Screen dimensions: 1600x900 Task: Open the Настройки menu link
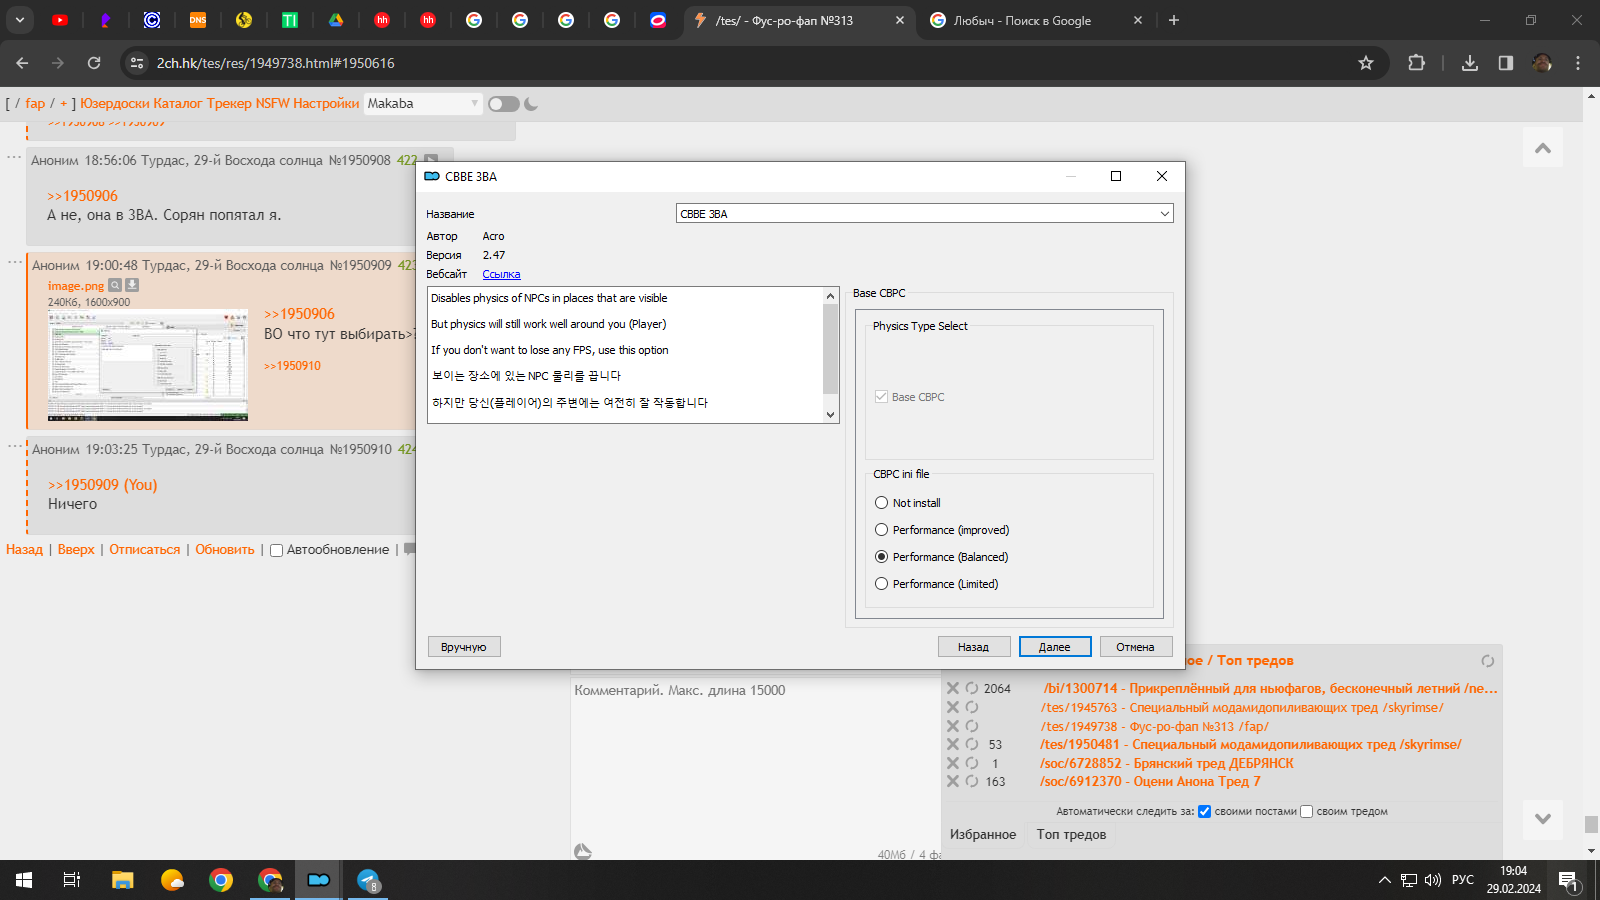[x=326, y=103]
